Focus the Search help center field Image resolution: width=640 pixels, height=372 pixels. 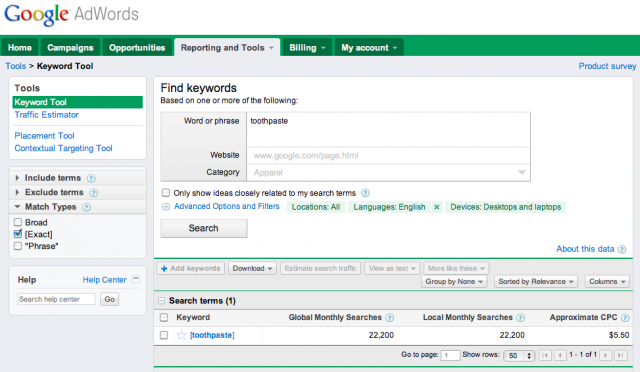56,299
